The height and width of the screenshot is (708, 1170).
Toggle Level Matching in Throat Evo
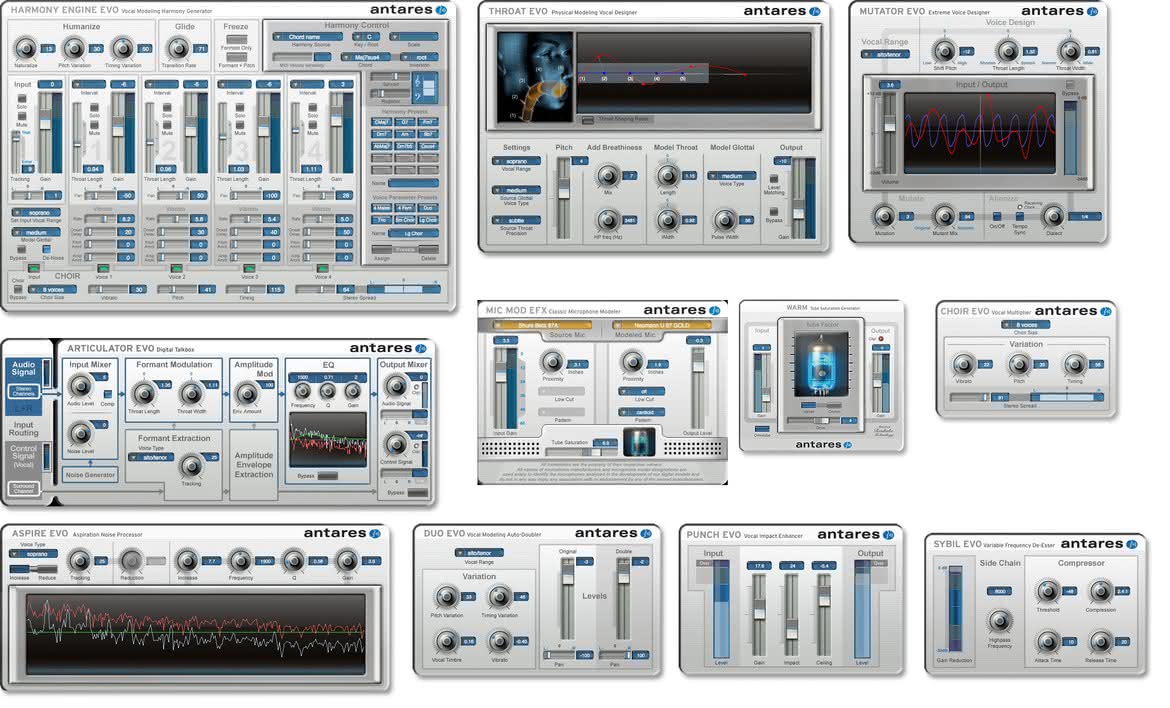774,180
